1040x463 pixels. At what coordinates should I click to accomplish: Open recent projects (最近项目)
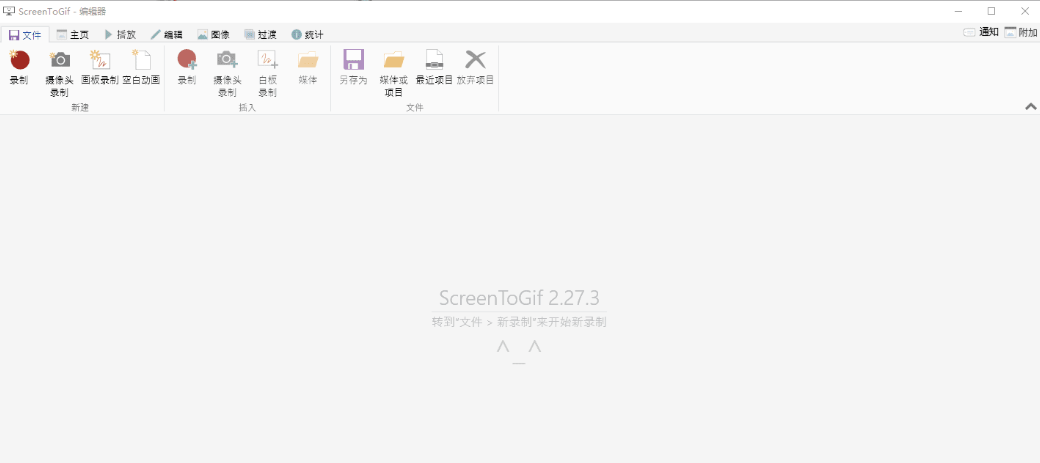[434, 68]
